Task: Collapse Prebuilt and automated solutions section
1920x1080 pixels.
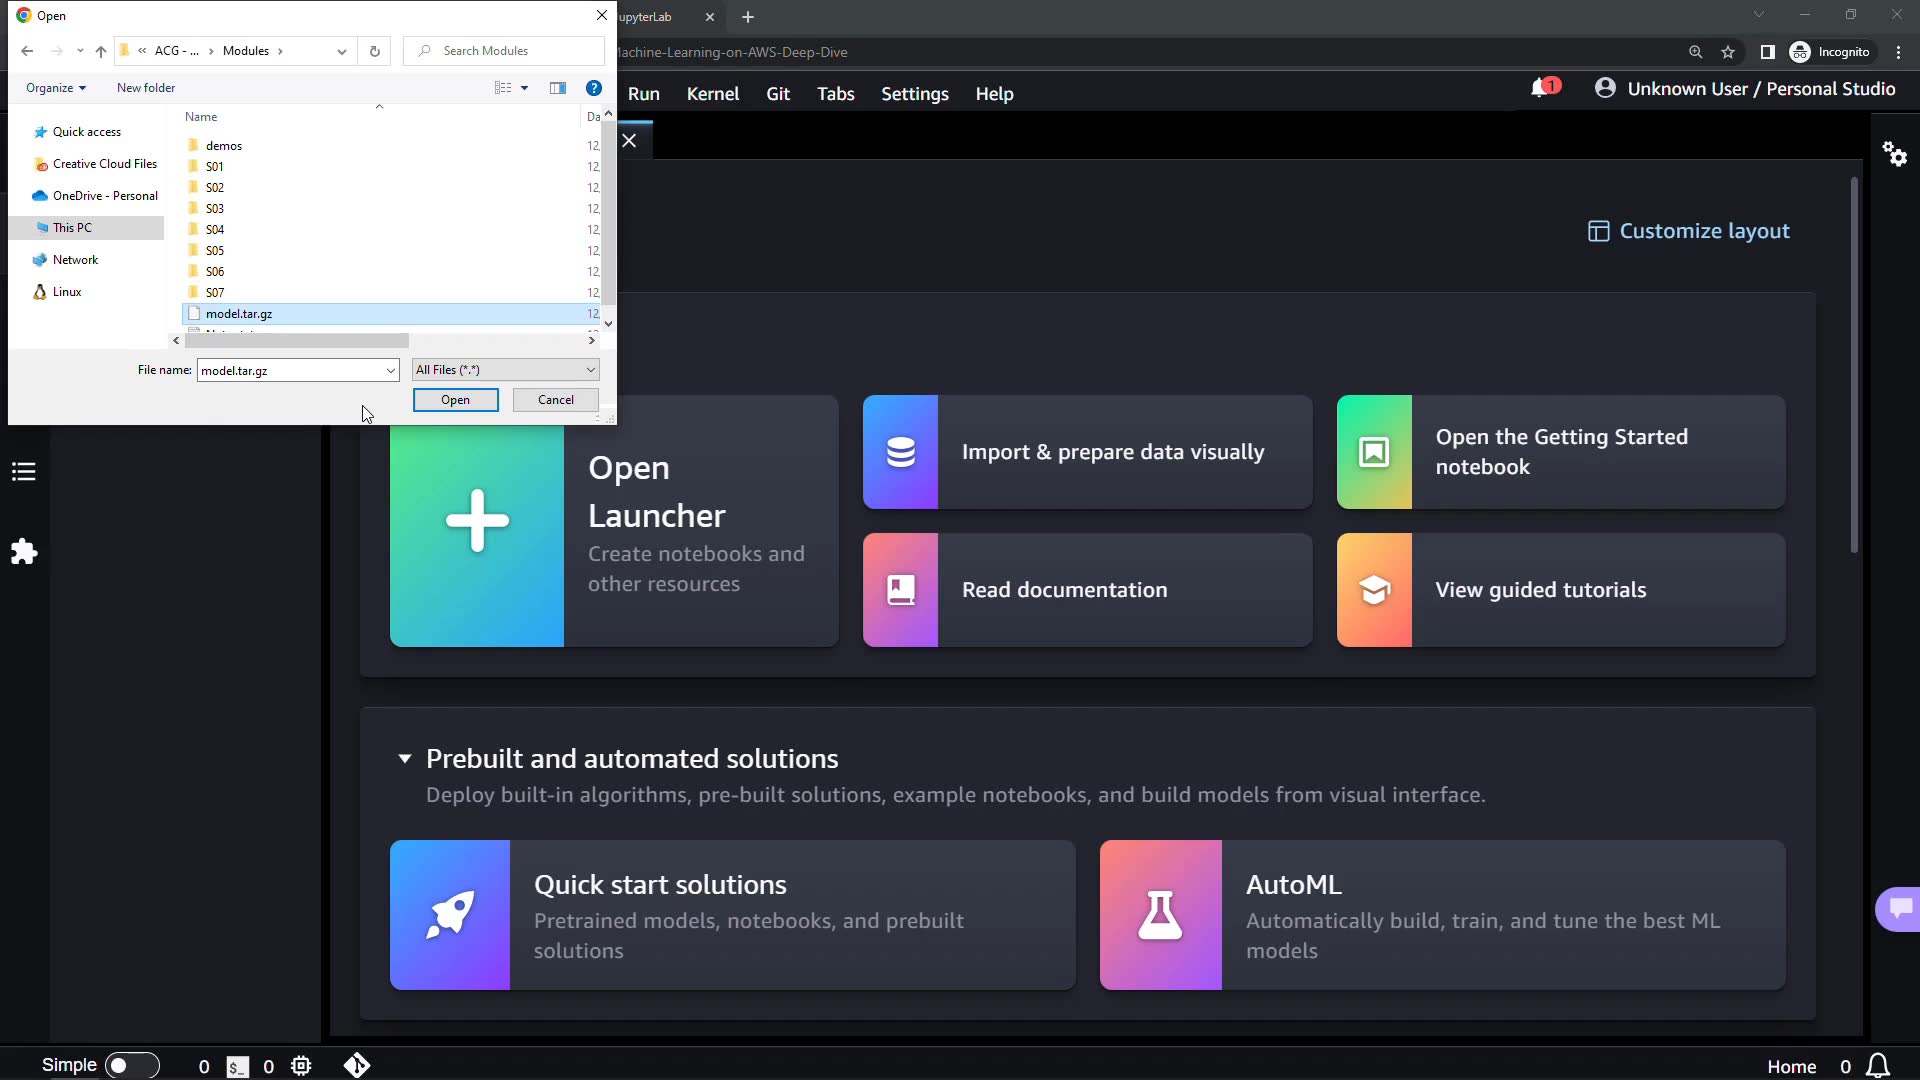Action: [x=405, y=759]
